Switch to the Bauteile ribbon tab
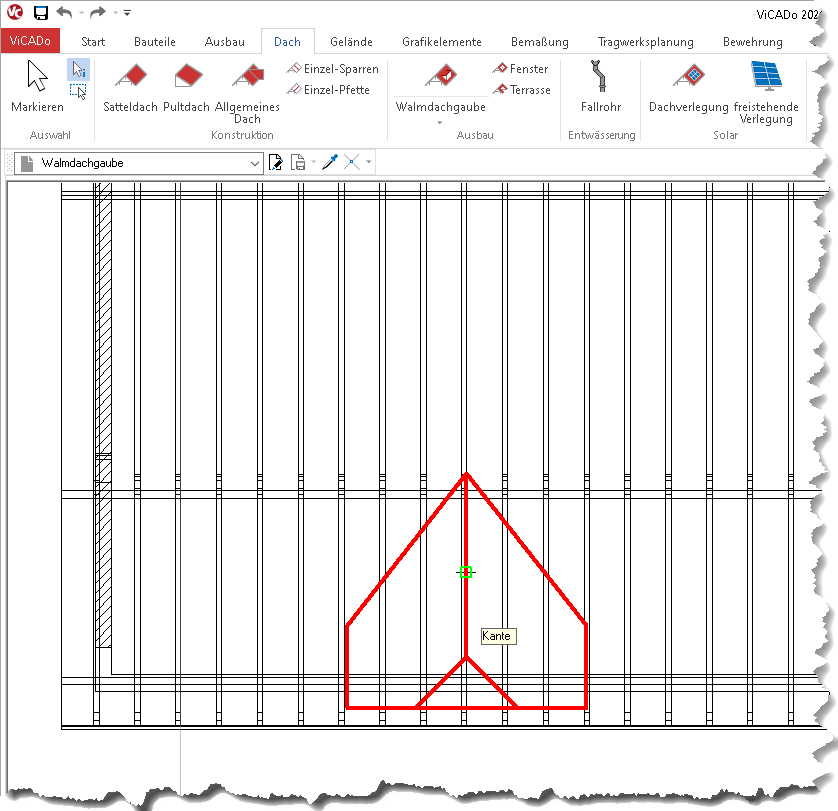Screen dimensions: 838x811 pyautogui.click(x=154, y=42)
